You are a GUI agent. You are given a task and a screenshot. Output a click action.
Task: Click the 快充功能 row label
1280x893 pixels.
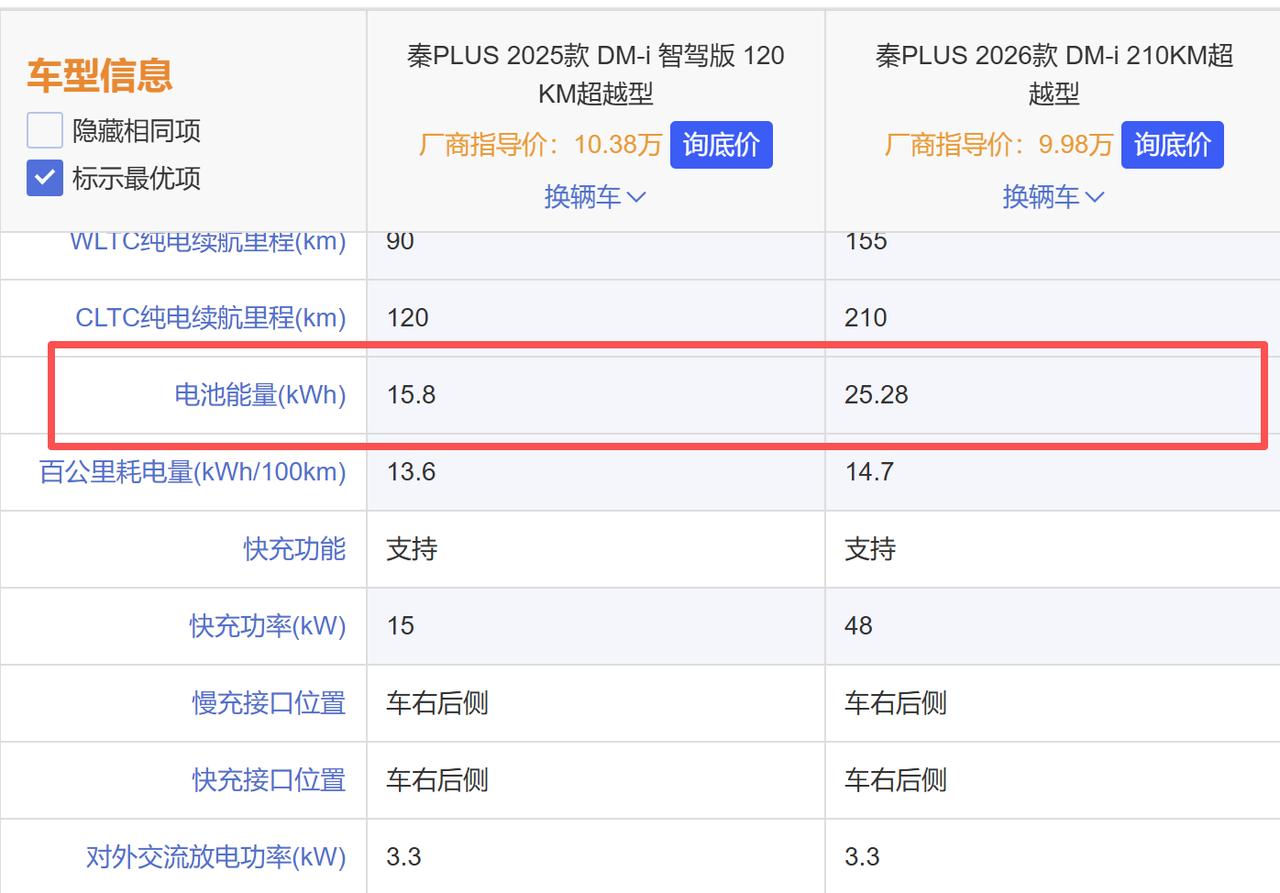(x=295, y=549)
